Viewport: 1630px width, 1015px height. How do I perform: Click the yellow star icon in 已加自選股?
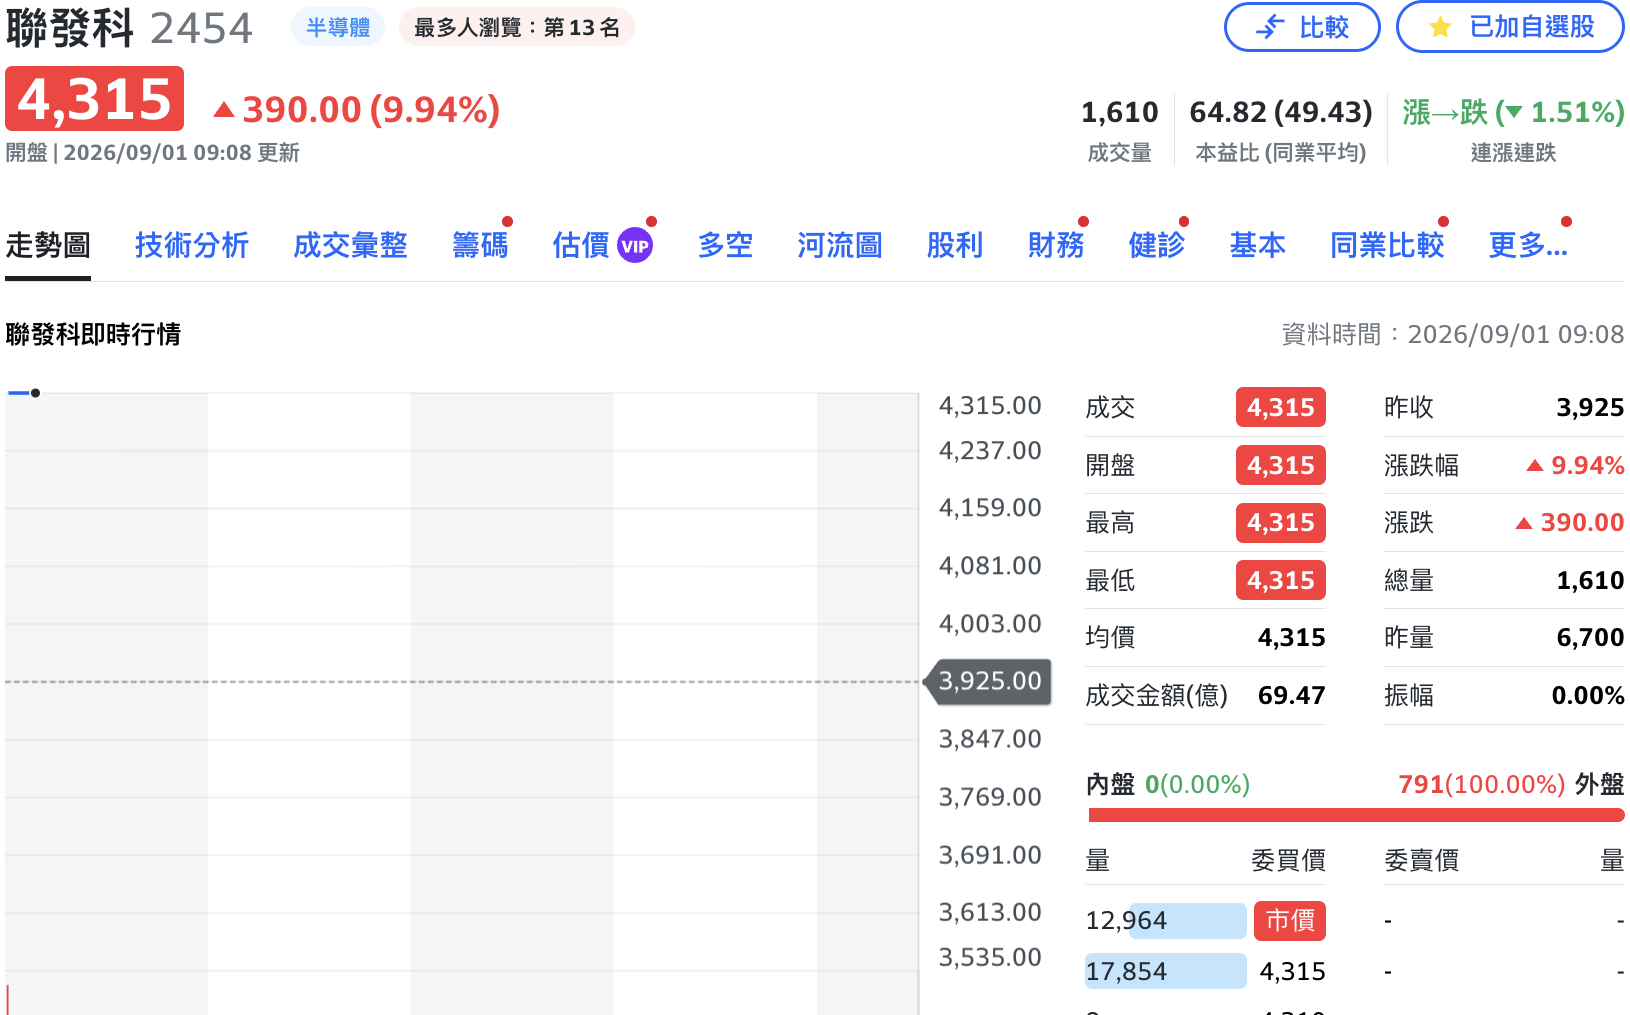pos(1440,27)
